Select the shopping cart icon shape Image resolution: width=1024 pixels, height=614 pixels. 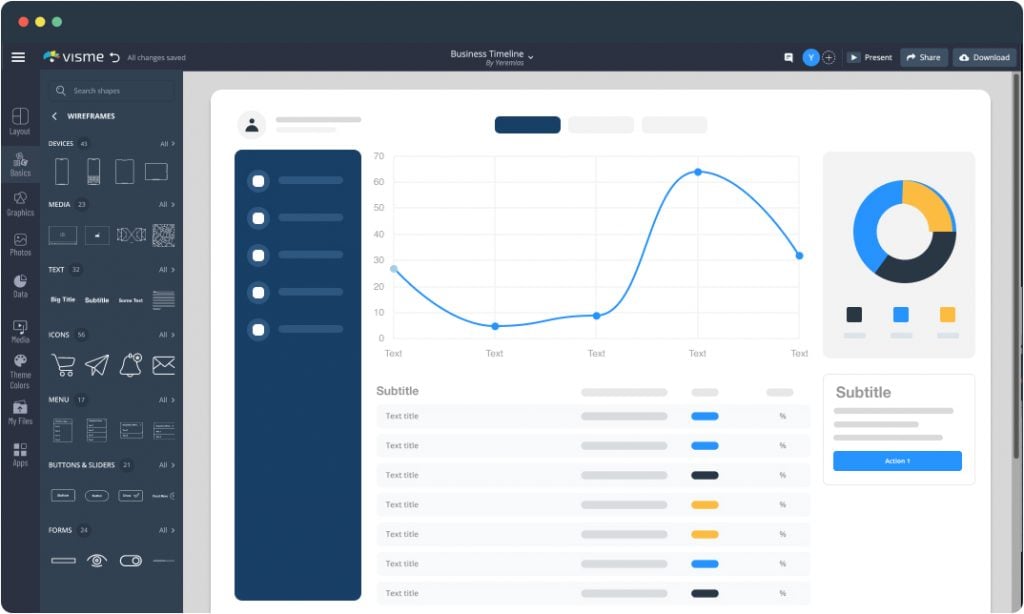61,366
